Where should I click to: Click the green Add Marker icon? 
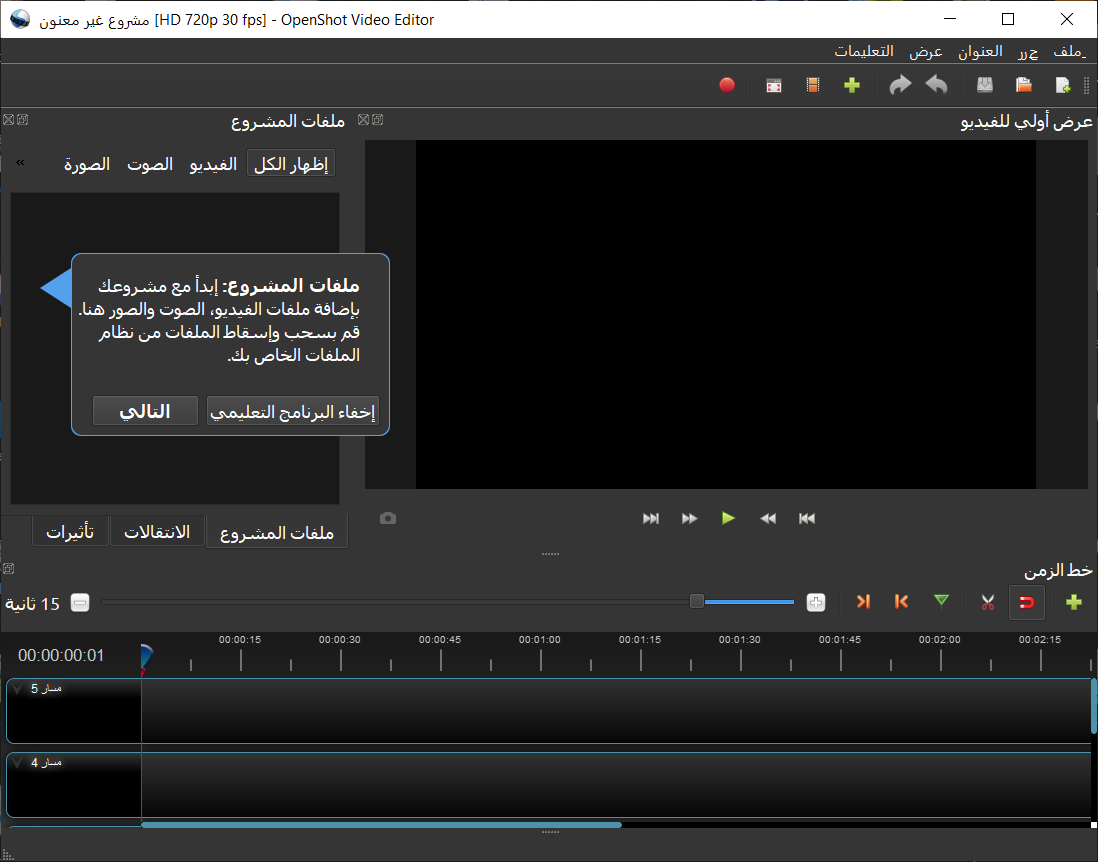[x=941, y=601]
